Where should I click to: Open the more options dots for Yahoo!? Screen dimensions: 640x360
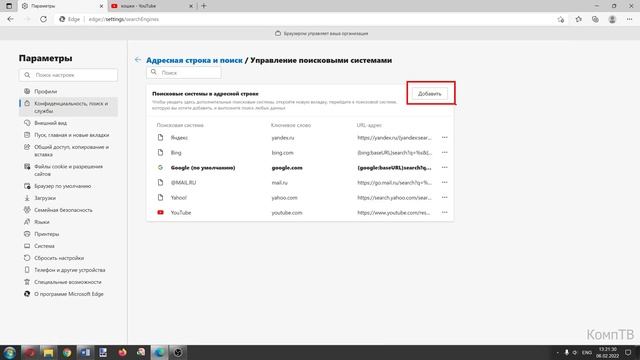click(444, 198)
